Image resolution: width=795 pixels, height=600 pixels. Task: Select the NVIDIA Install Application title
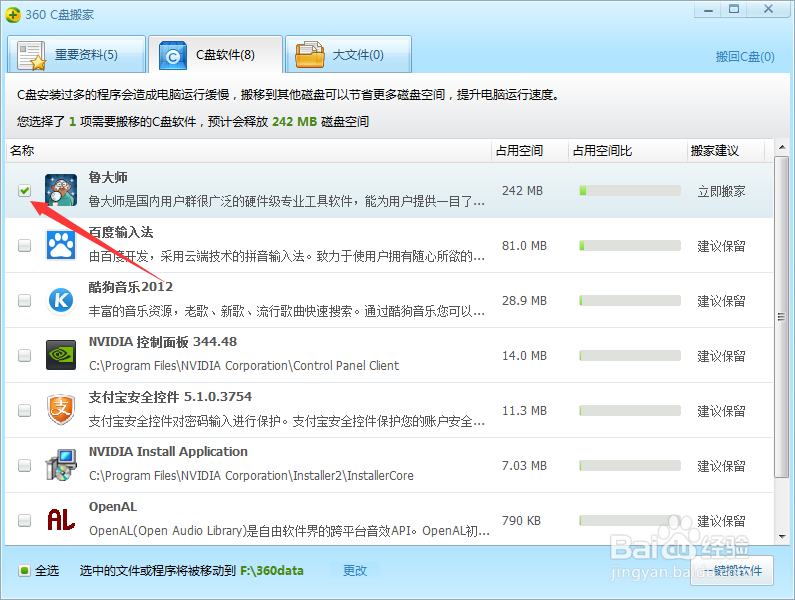pos(168,451)
